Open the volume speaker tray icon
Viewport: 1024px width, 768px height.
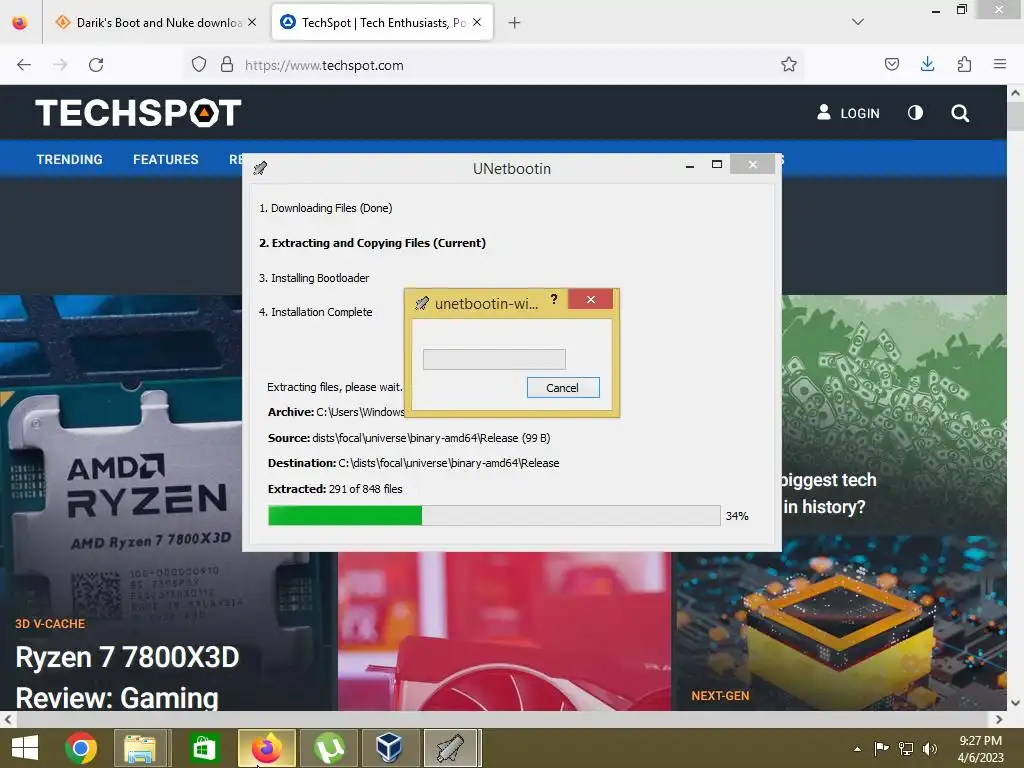pos(930,748)
